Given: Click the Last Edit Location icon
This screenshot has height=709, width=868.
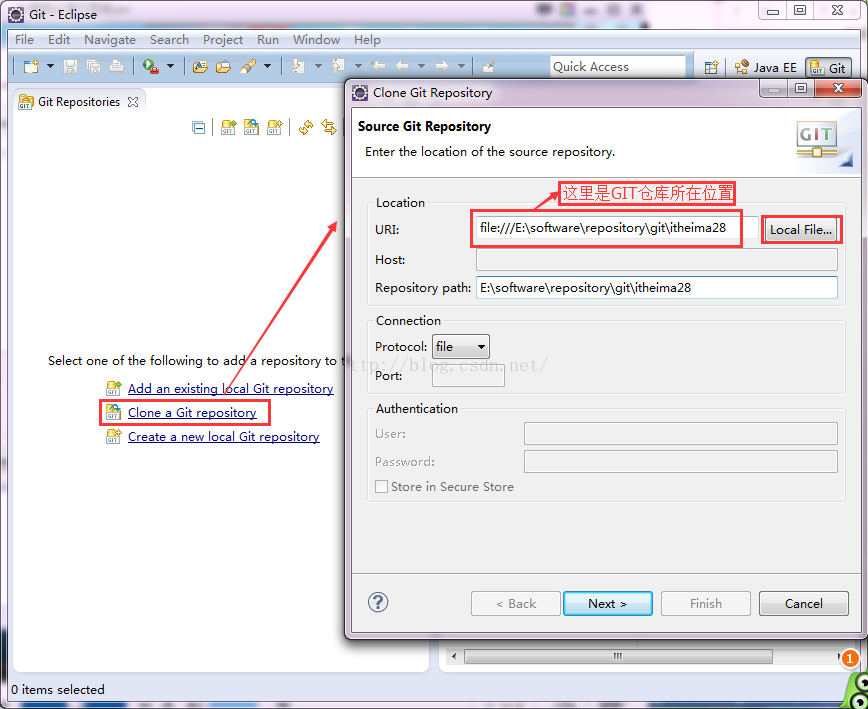Looking at the screenshot, I should pos(379,66).
